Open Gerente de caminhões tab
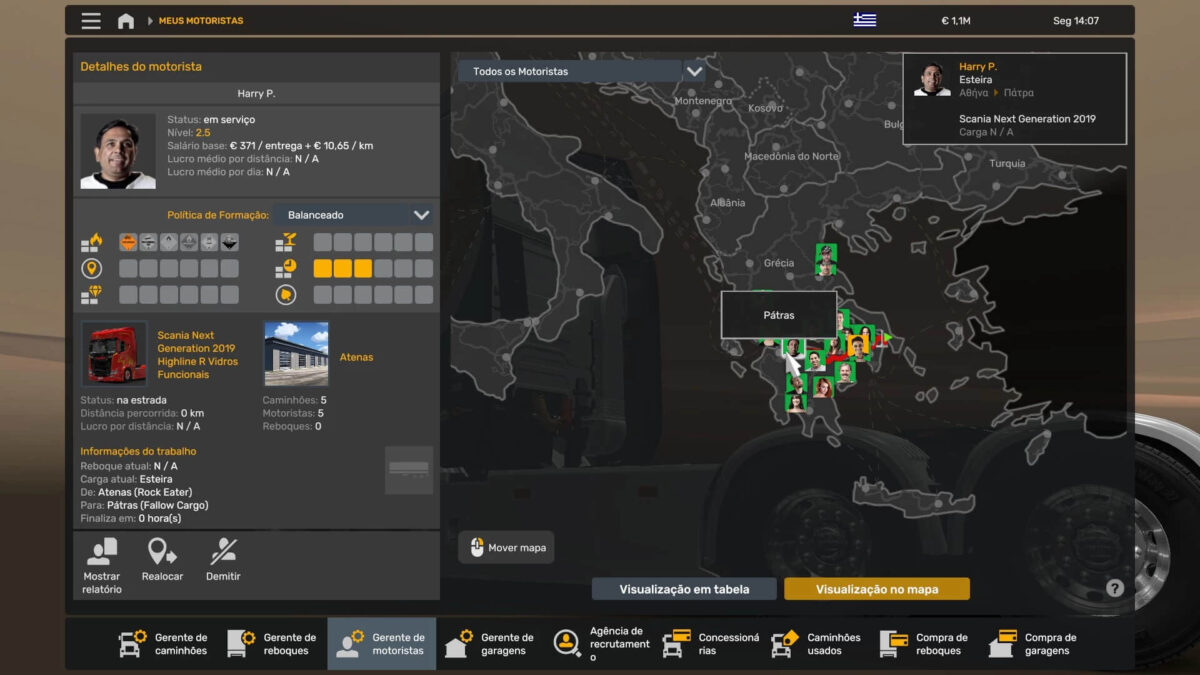The width and height of the screenshot is (1200, 675). (164, 644)
